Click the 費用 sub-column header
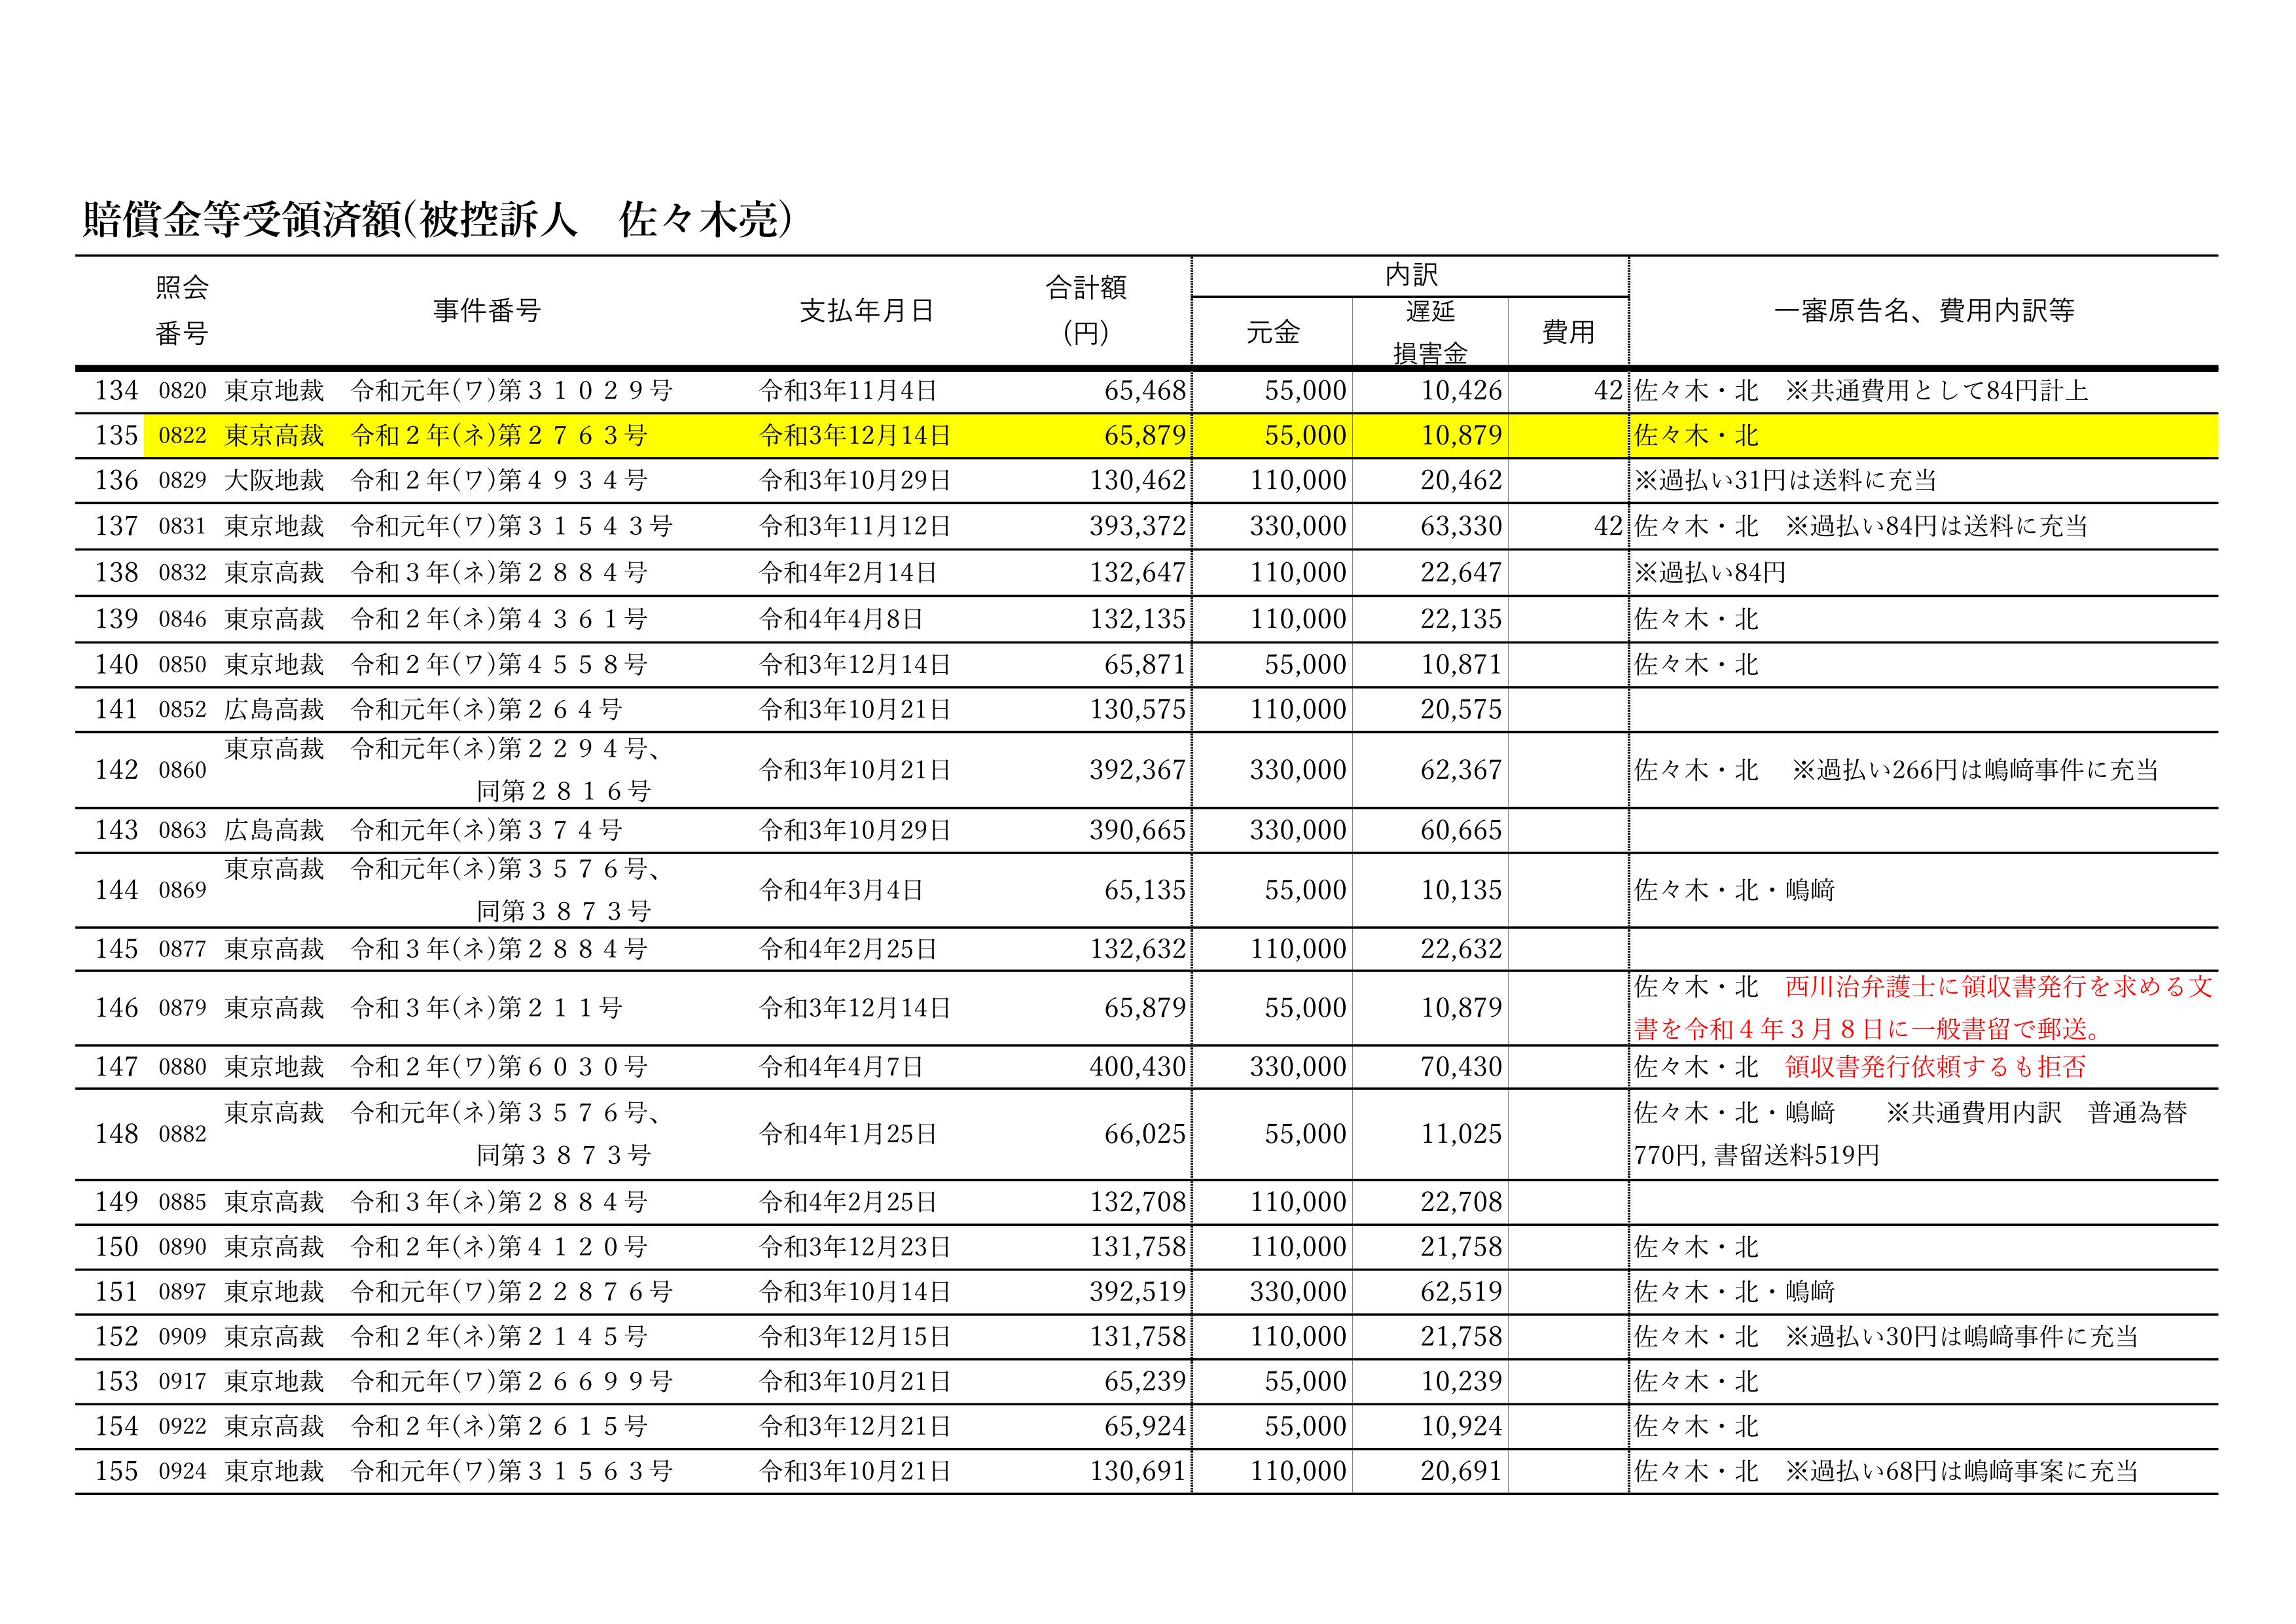2296x1624 pixels. [x=1568, y=333]
